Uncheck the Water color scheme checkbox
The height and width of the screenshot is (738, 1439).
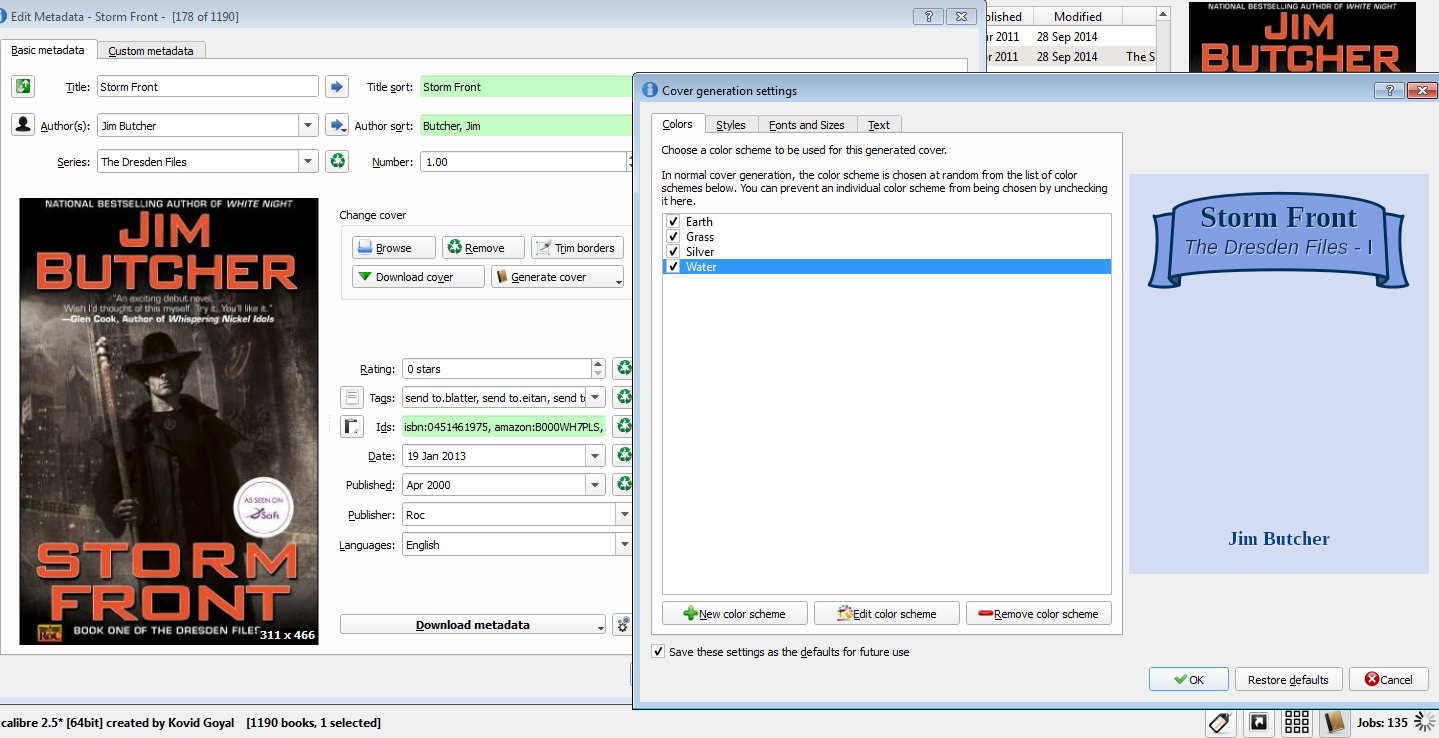[x=674, y=267]
